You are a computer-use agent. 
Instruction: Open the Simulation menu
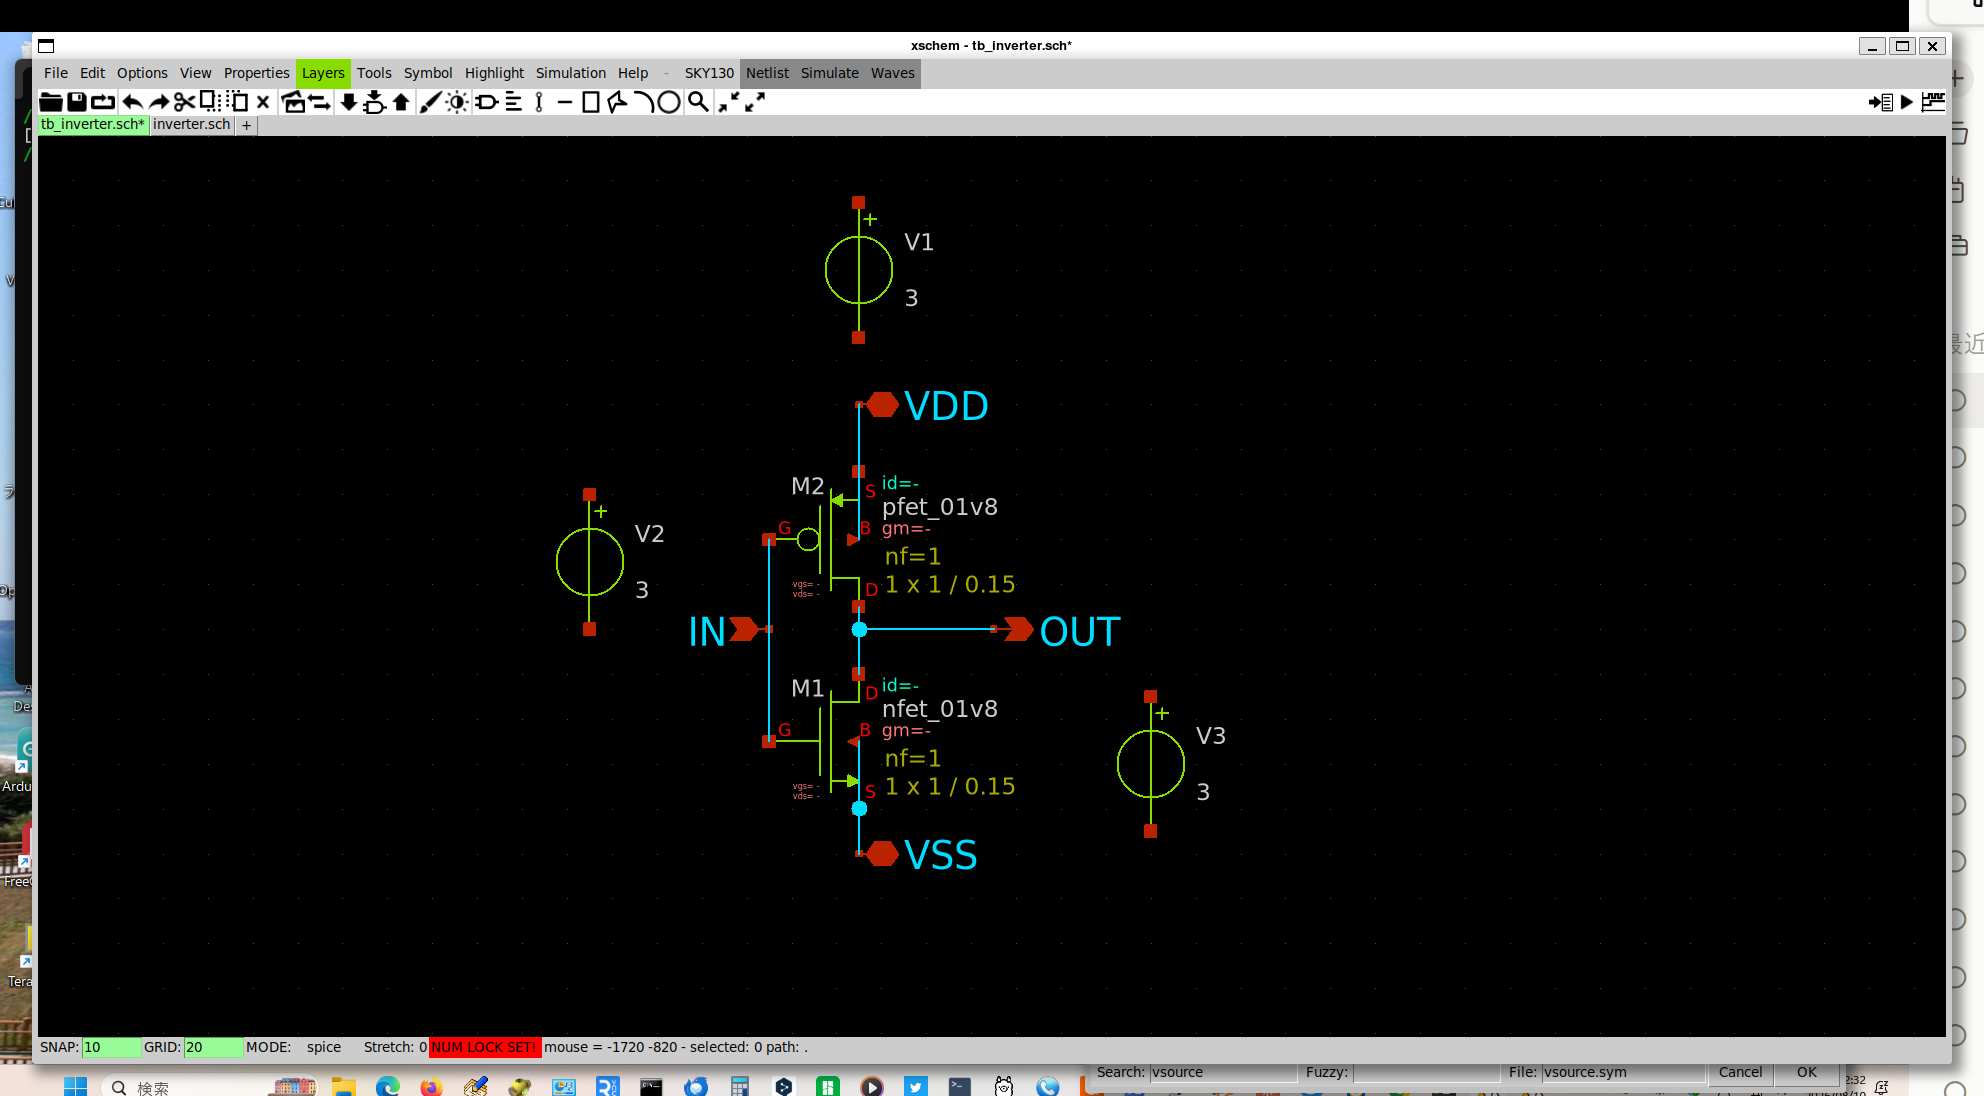(571, 73)
